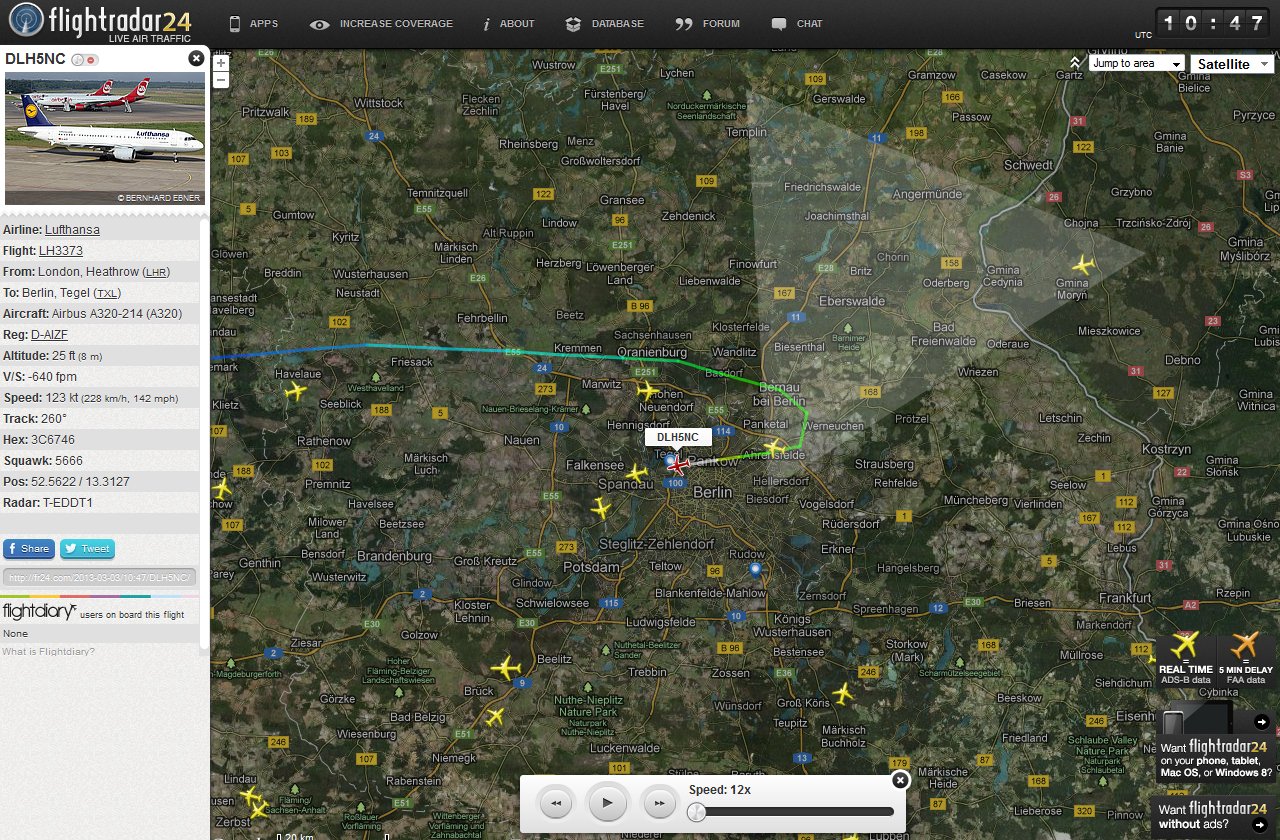
Task: Open the Flightradar24 mobile apps promo arrow
Action: [1262, 721]
